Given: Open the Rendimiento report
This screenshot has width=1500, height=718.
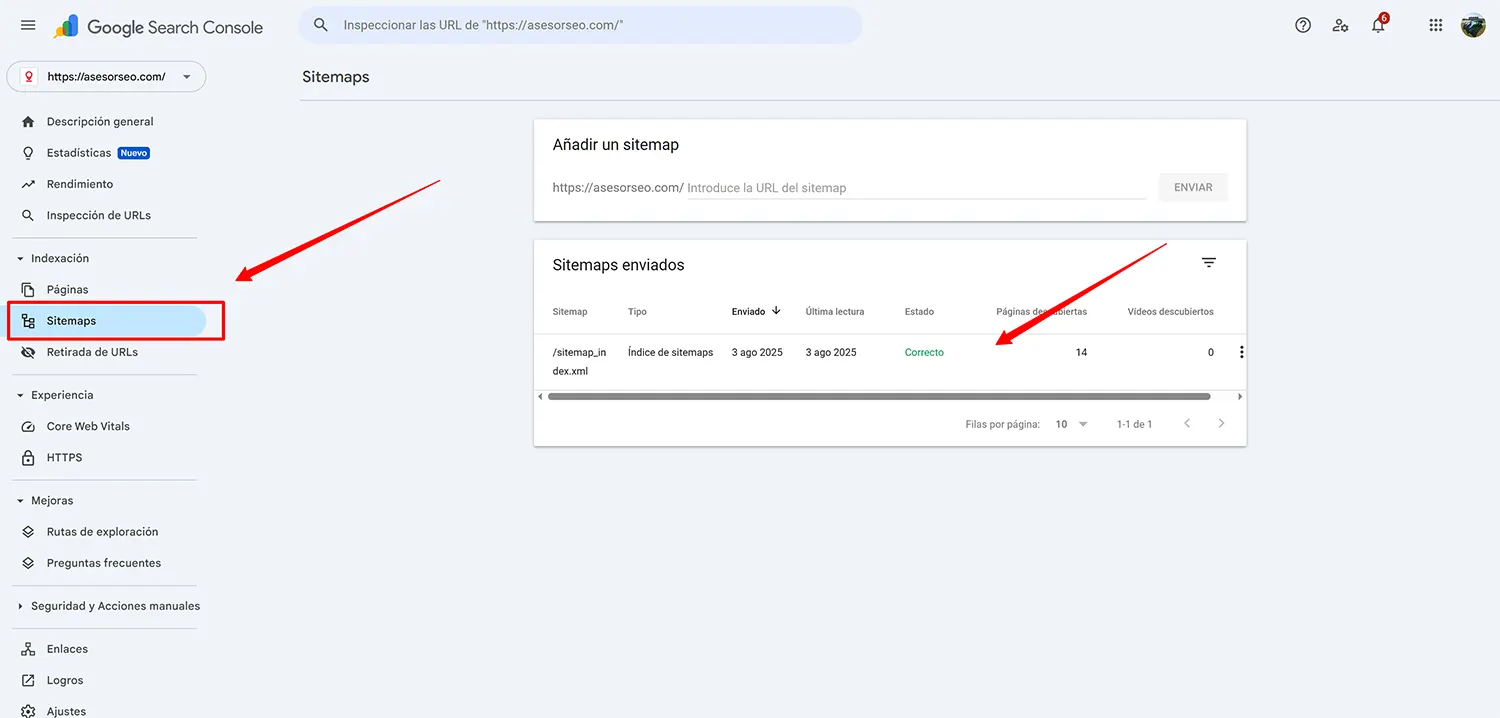Looking at the screenshot, I should tap(80, 184).
